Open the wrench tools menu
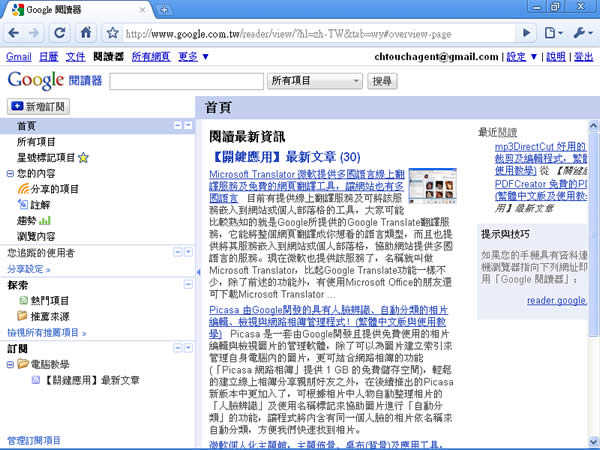The height and width of the screenshot is (450, 600). point(583,33)
